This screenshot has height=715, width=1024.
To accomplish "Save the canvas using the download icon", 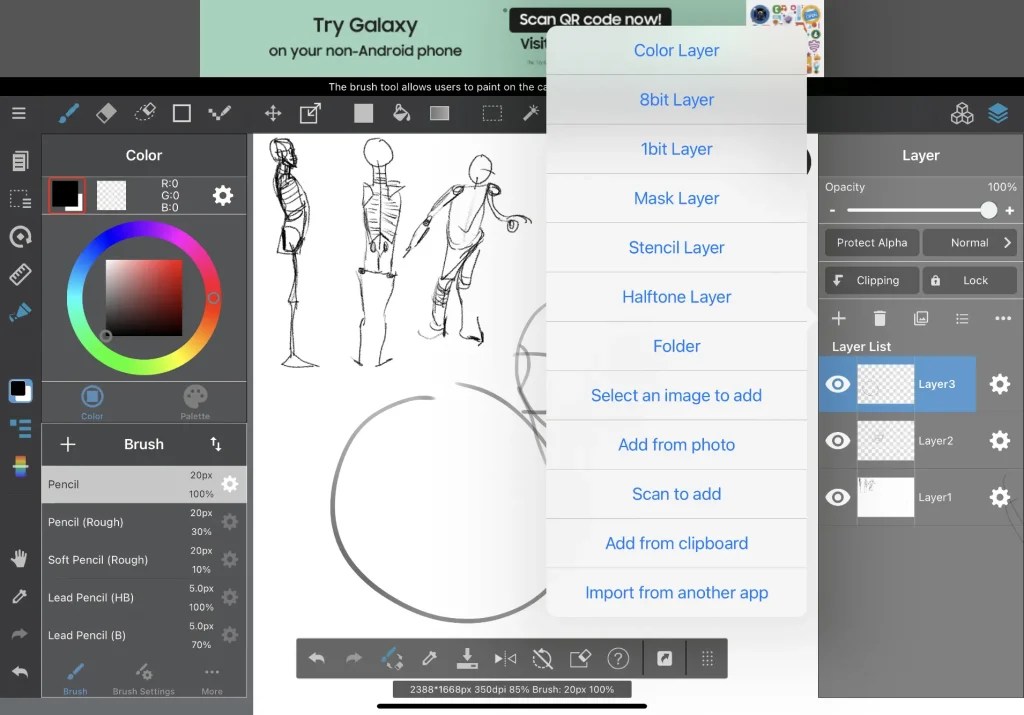I will click(466, 658).
